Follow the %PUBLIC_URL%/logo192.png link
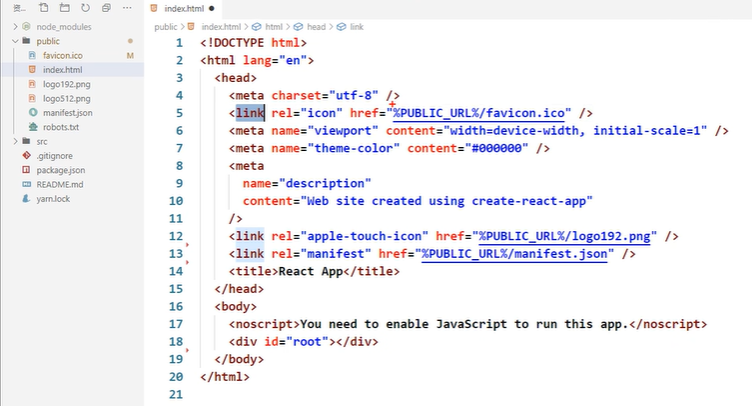 564,236
